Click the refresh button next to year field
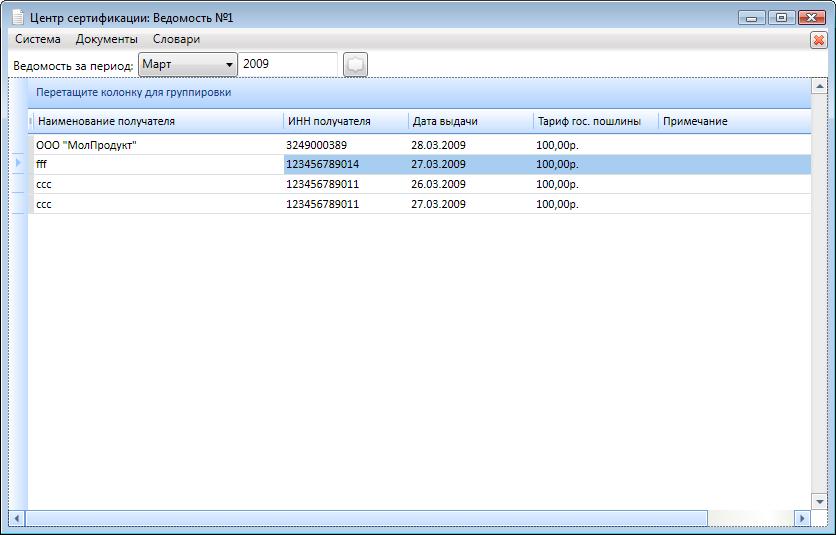Image resolution: width=836 pixels, height=535 pixels. click(355, 65)
